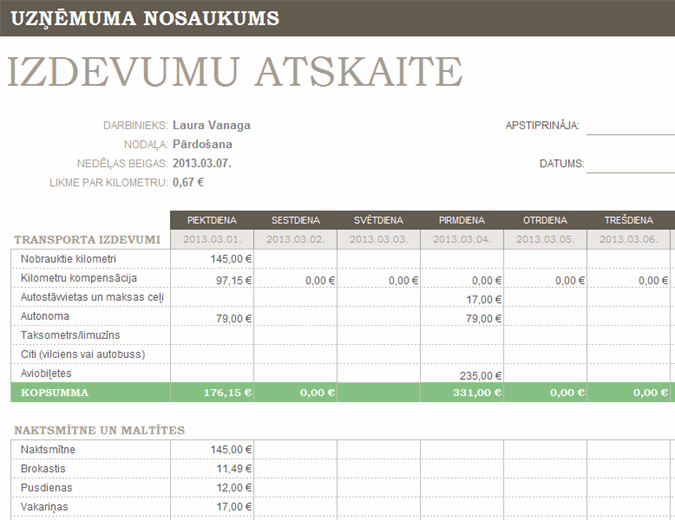The image size is (675, 520).
Task: Select the PIEKTDIENA column header
Action: coord(211,220)
